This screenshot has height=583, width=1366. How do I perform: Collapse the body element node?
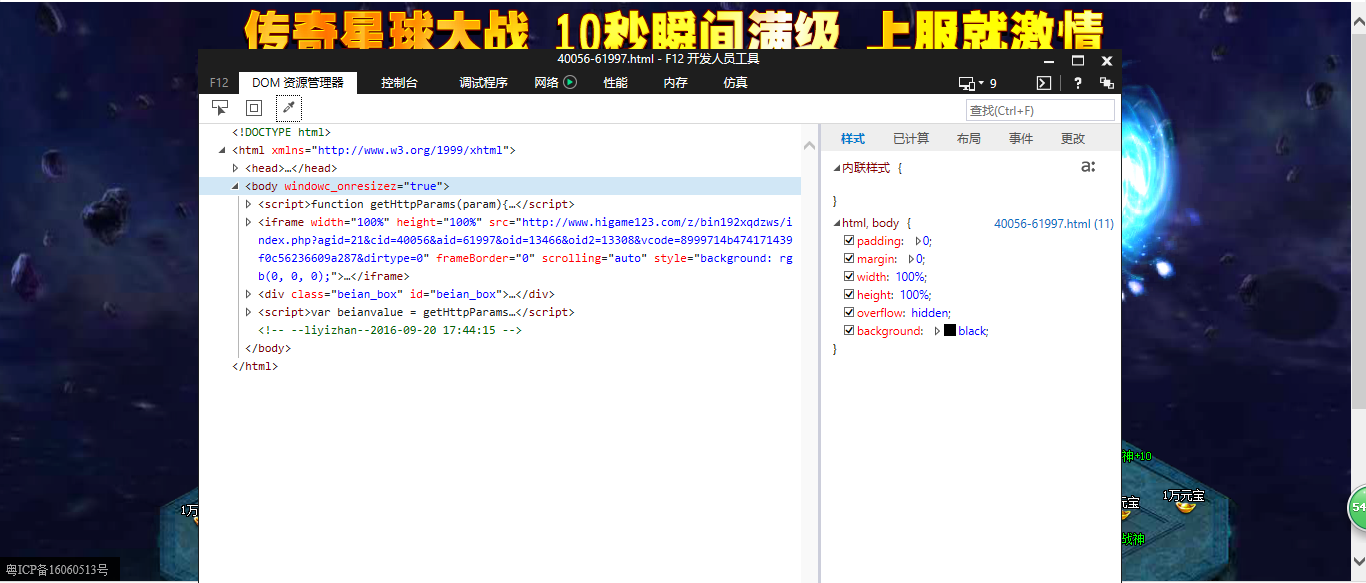click(x=233, y=186)
